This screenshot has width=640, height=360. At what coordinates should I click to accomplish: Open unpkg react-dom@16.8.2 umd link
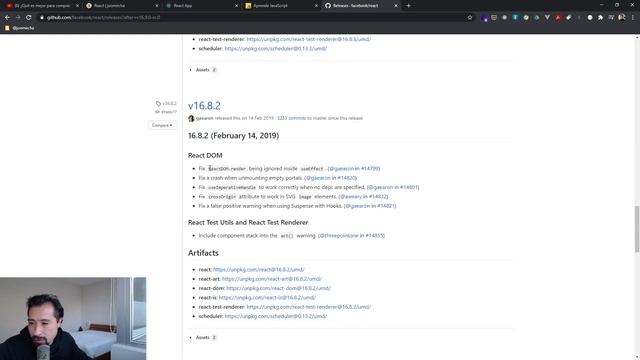[278, 289]
